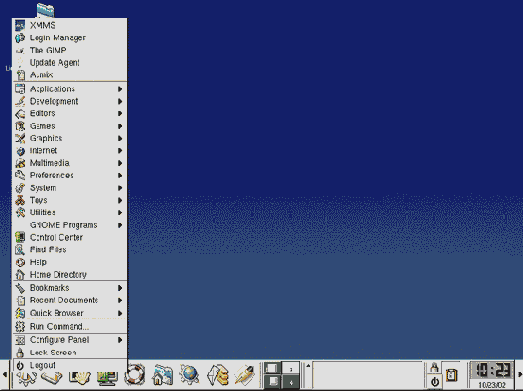This screenshot has height=391, width=523.
Task: Expand the Preferences submenu
Action: click(70, 175)
